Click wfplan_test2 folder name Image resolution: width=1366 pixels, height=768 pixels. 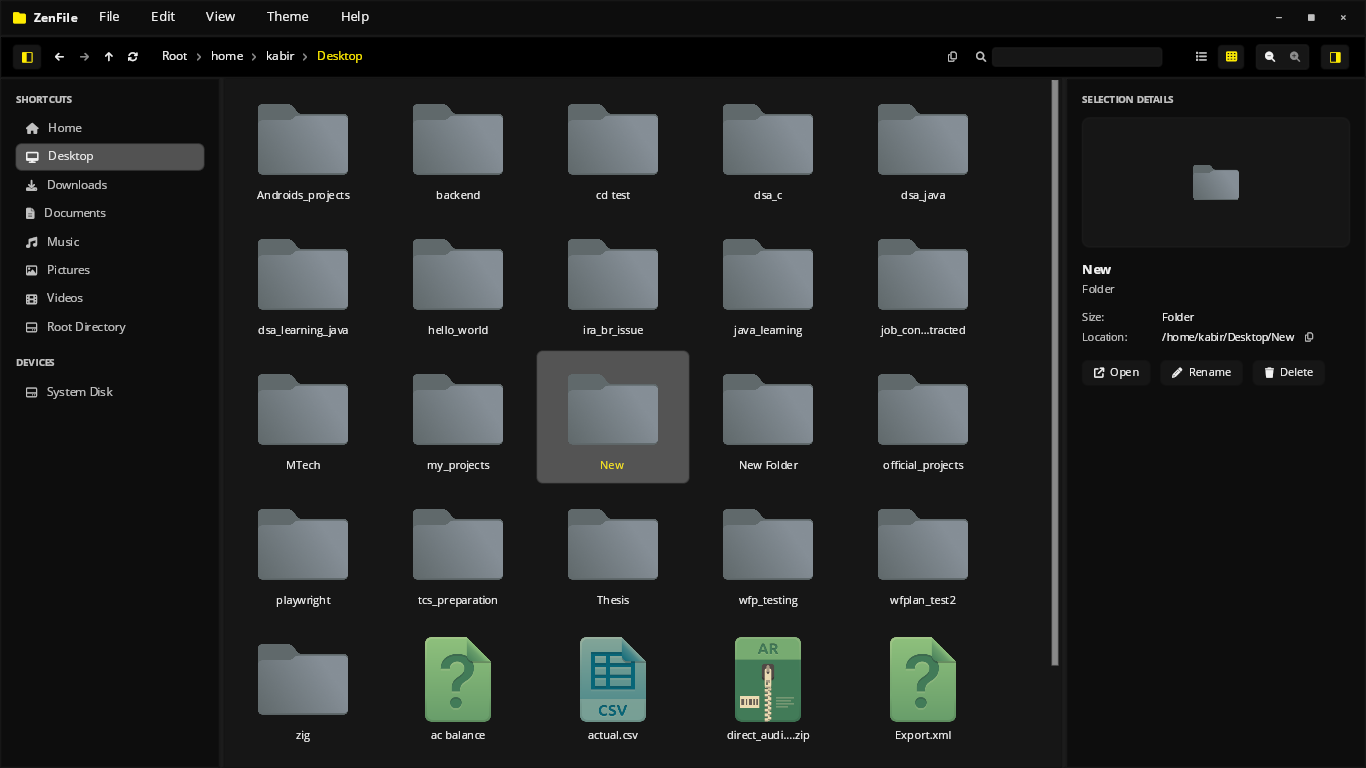coord(923,601)
